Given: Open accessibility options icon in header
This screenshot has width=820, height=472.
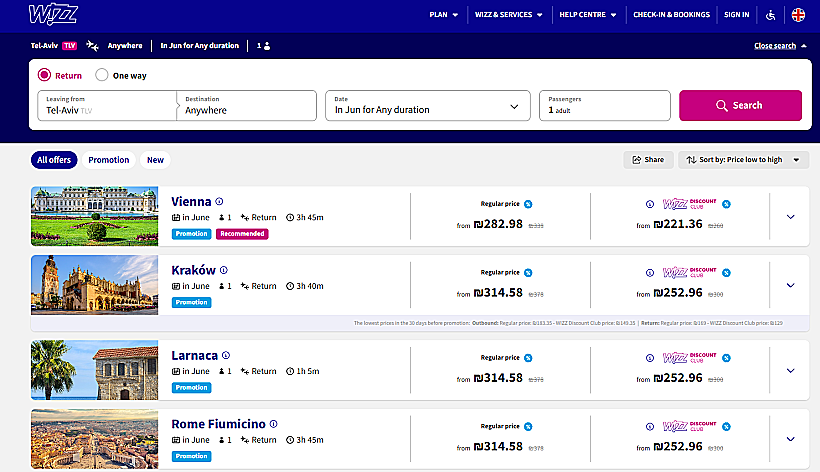Looking at the screenshot, I should point(770,15).
